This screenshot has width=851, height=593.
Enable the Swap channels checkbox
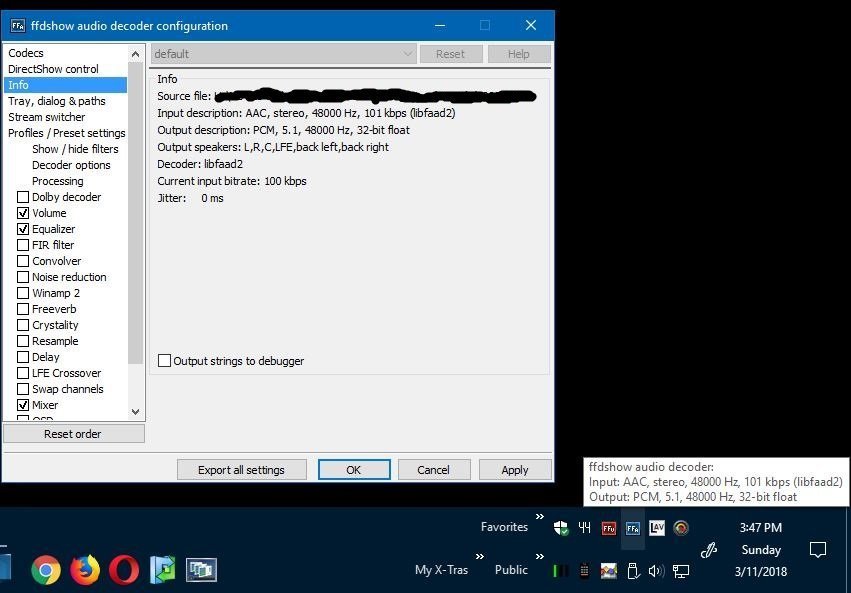click(23, 389)
